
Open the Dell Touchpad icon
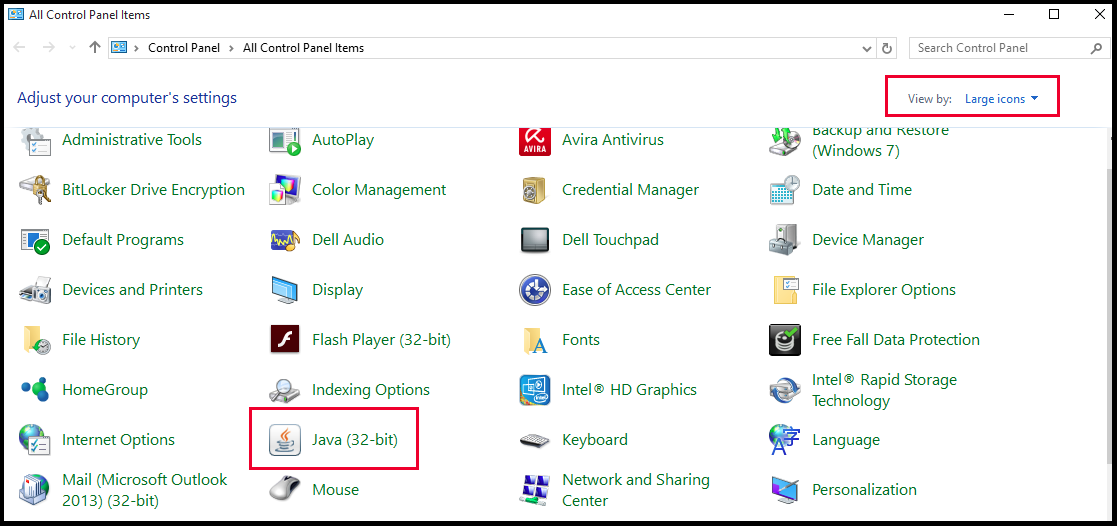535,240
